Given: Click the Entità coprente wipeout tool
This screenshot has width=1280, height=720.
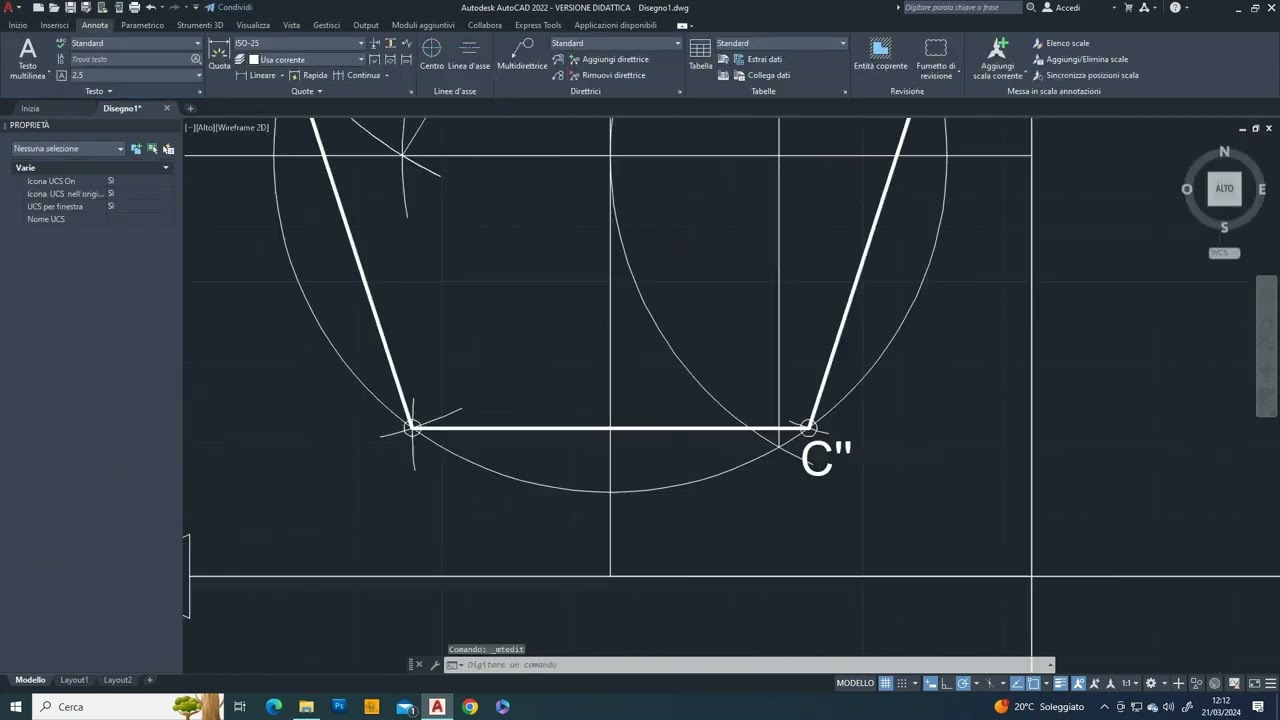Looking at the screenshot, I should click(880, 55).
